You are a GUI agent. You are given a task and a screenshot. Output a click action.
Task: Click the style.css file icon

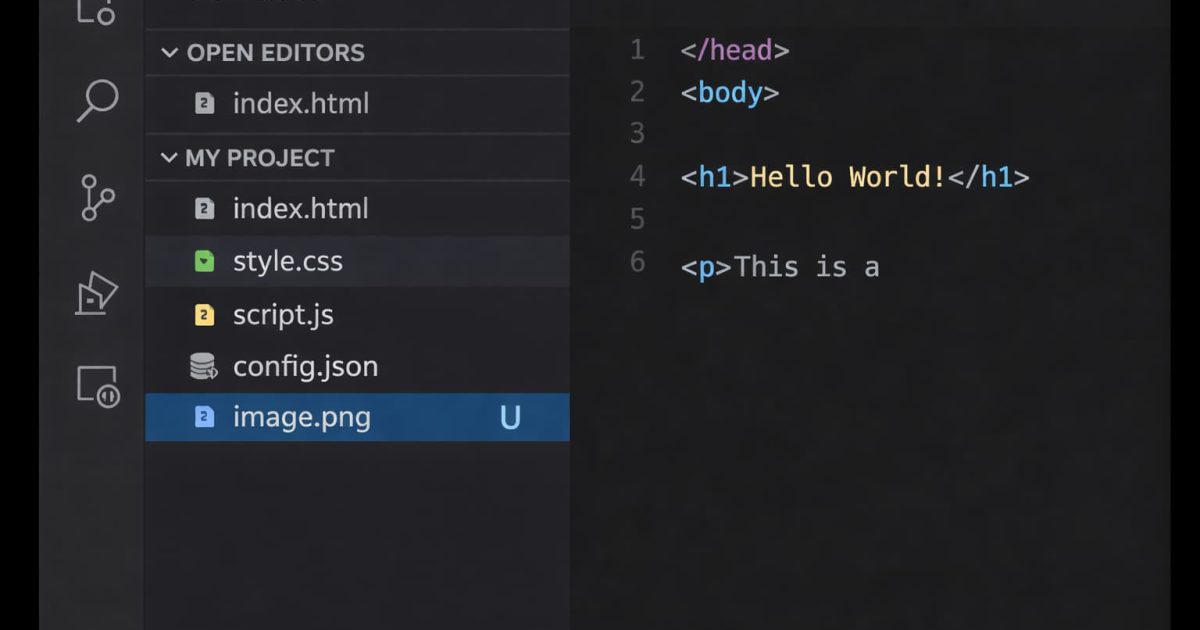click(x=205, y=261)
